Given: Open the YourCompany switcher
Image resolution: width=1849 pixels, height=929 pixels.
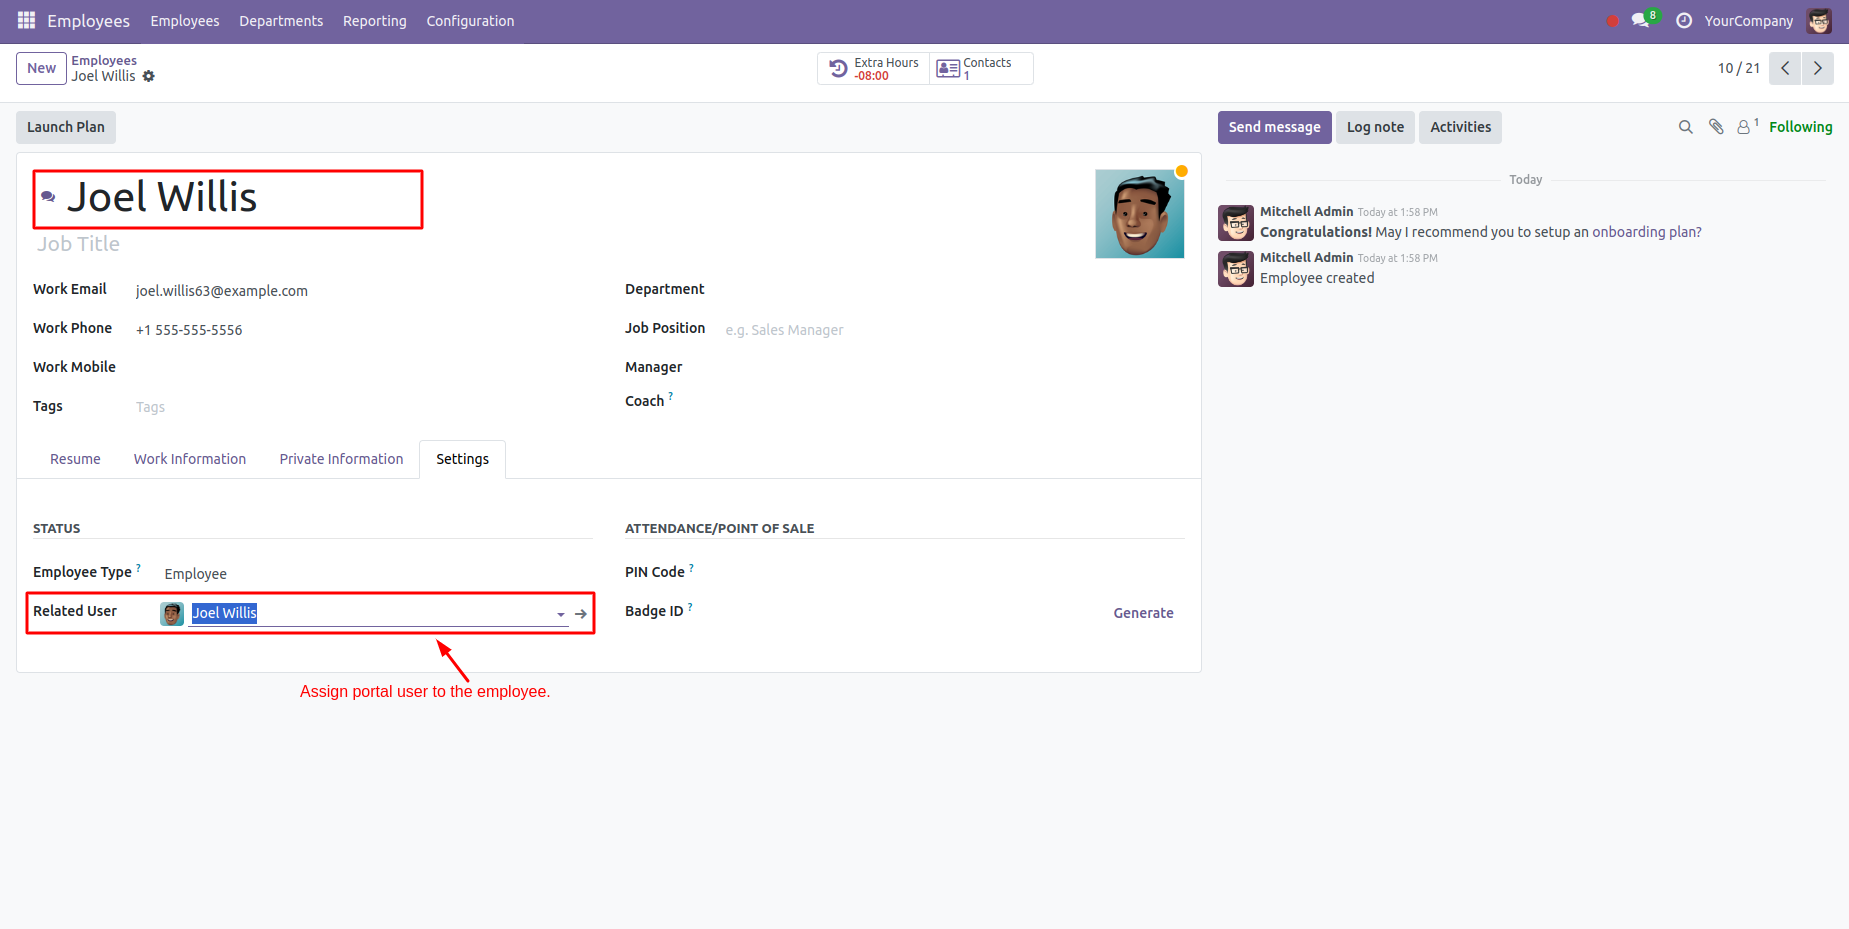Looking at the screenshot, I should pos(1748,21).
